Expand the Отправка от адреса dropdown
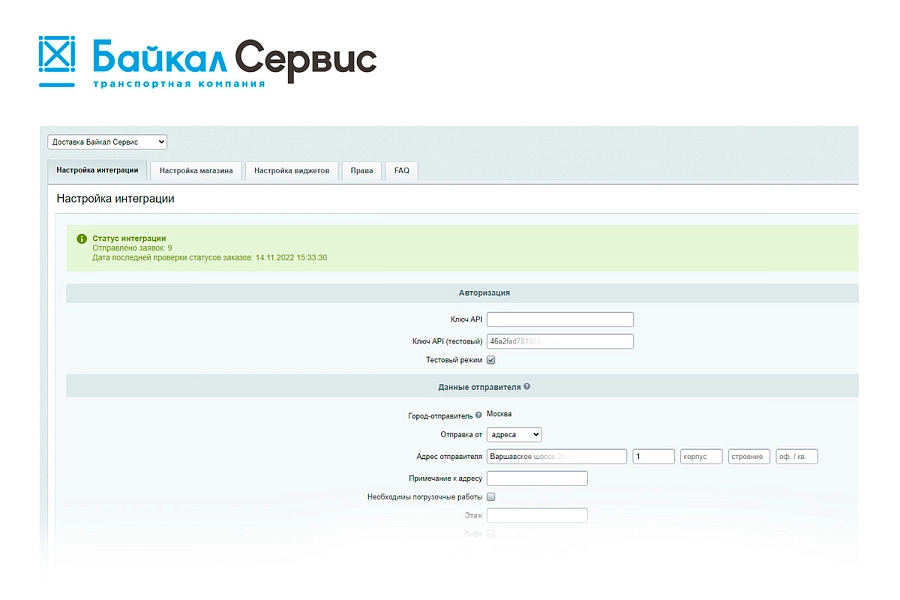 click(514, 435)
